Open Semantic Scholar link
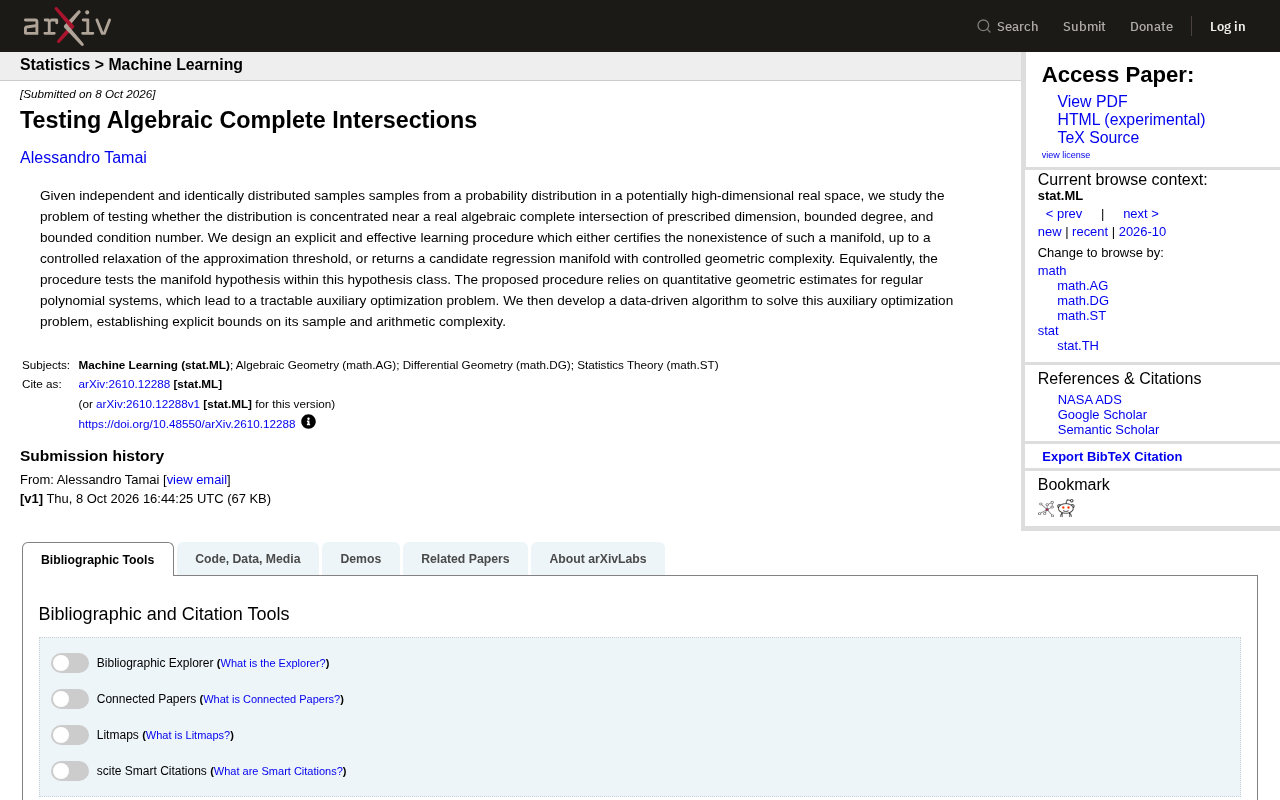The width and height of the screenshot is (1280, 800). [1108, 430]
